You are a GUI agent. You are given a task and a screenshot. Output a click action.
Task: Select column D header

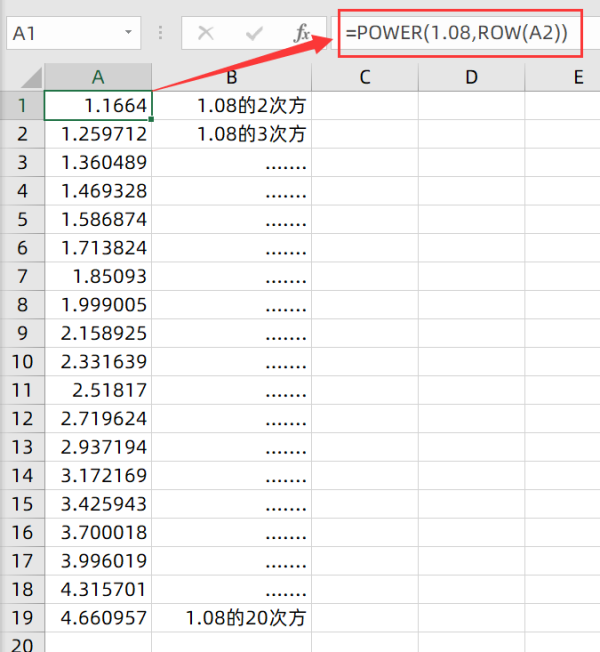coord(471,77)
